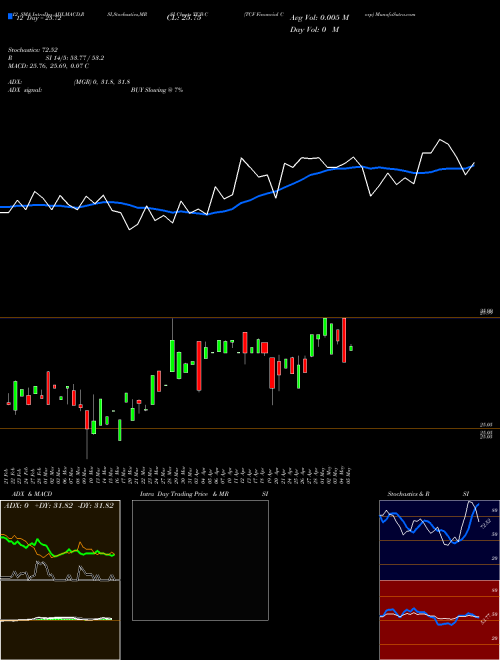Screen dimensions: 500x660
Task: Click the blue 12 Day SMA legend square
Action: (x=10, y=17)
